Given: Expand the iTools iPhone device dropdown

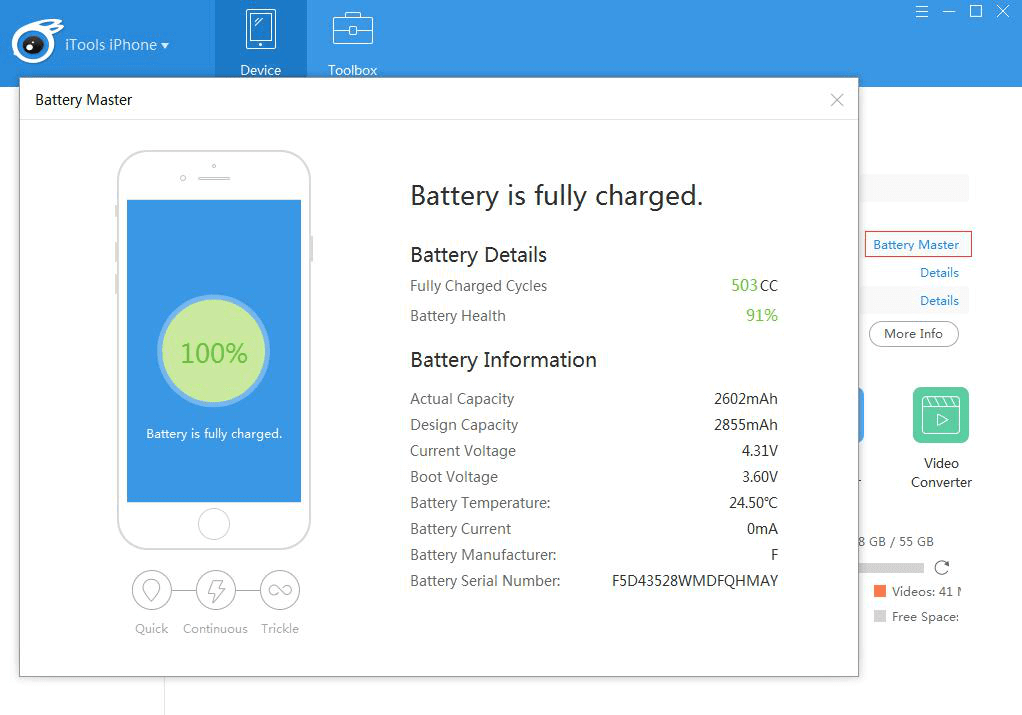Looking at the screenshot, I should 117,45.
